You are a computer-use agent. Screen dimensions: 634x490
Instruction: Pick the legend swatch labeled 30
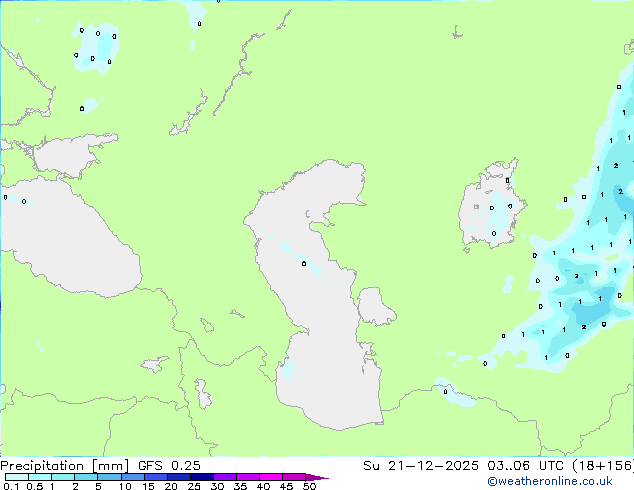tap(217, 478)
